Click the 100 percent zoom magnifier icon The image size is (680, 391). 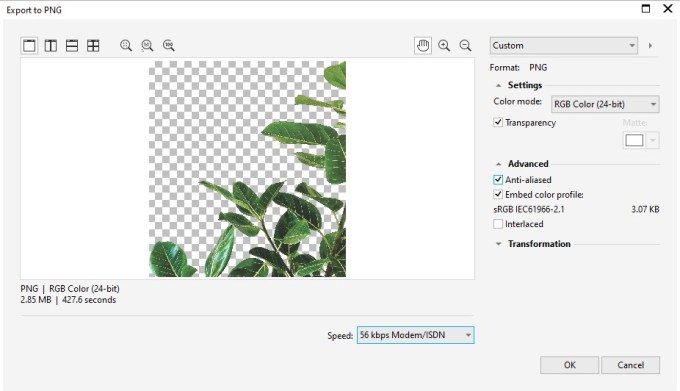point(169,46)
